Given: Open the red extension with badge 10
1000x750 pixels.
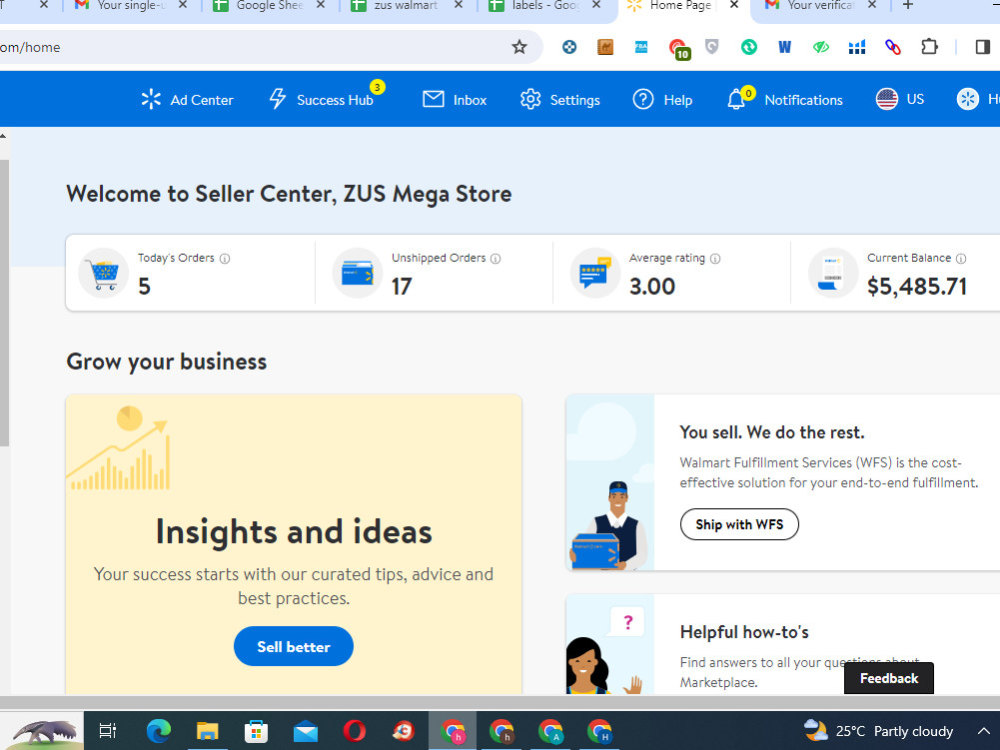Looking at the screenshot, I should (679, 48).
